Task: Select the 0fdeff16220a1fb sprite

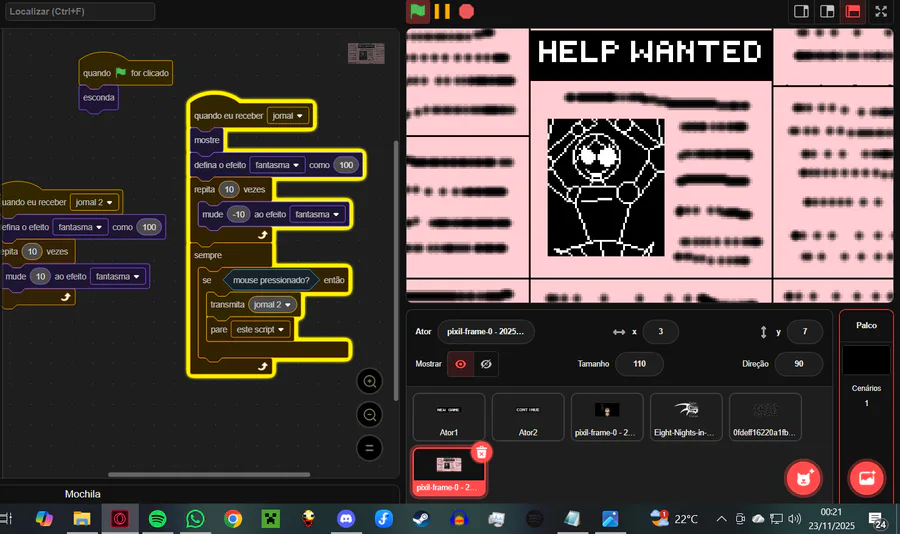Action: pyautogui.click(x=765, y=417)
